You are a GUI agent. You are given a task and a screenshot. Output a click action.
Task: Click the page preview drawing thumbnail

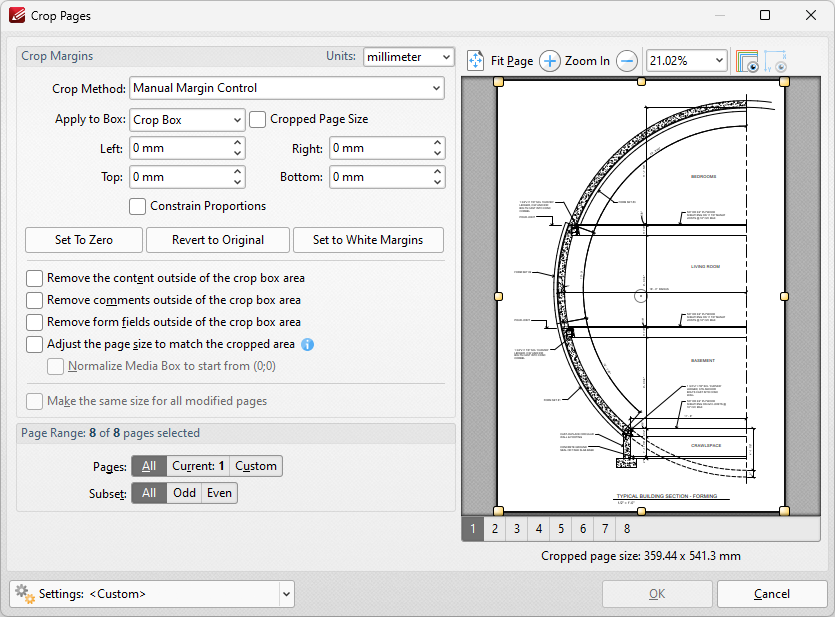[641, 297]
